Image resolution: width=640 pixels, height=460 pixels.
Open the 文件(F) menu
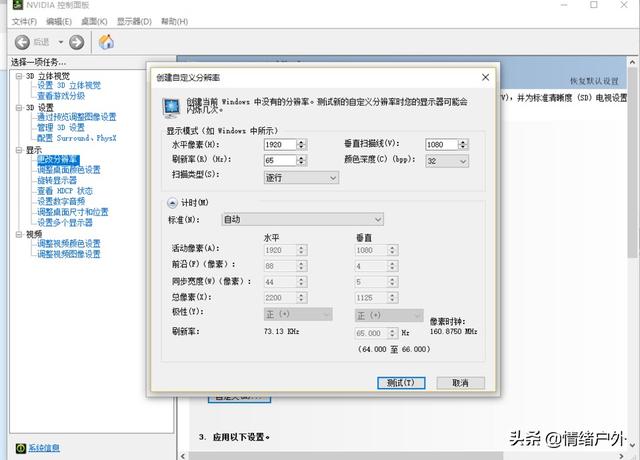click(24, 21)
